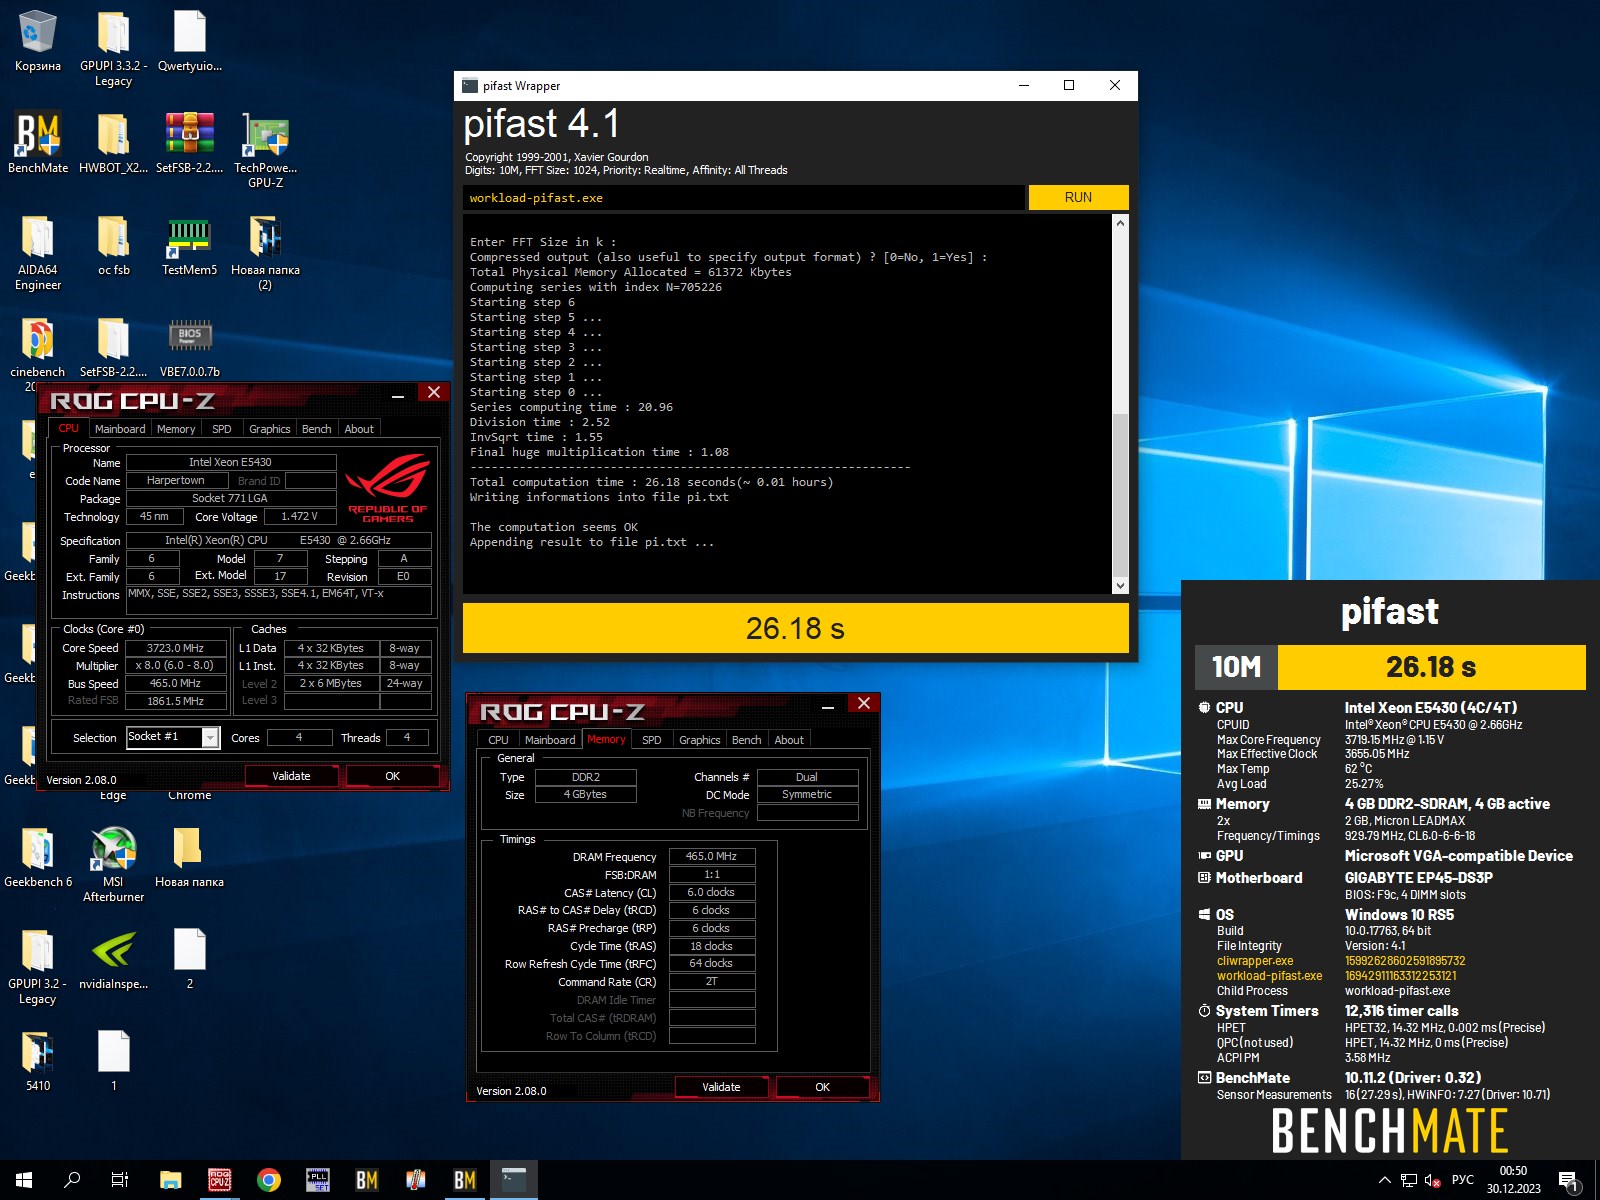Click OK in upper CPU-Z window

(x=392, y=776)
